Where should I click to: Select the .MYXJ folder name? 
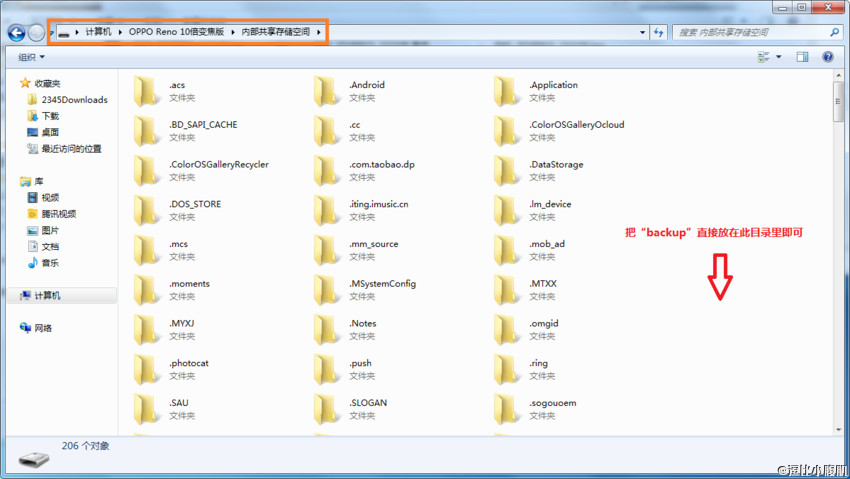(x=182, y=323)
